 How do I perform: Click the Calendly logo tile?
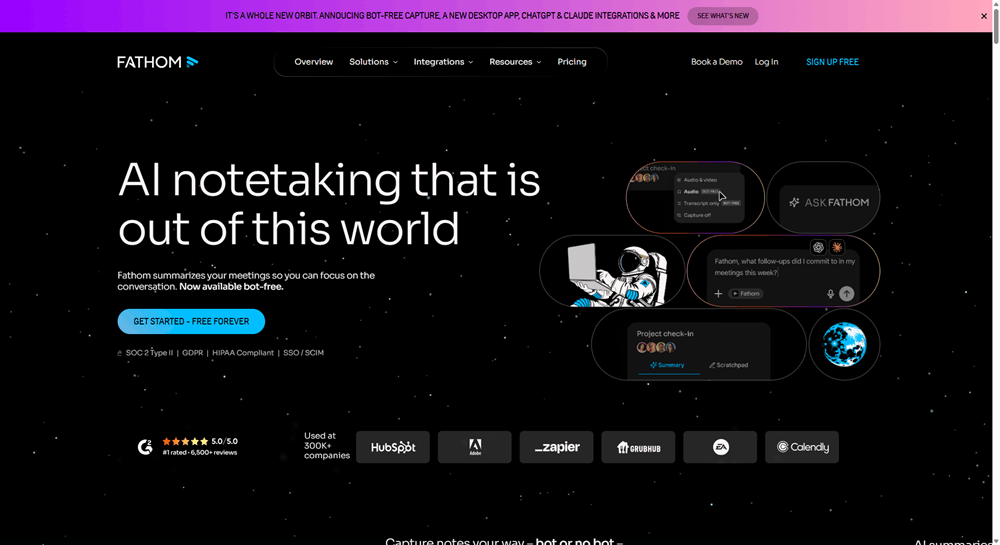coord(802,447)
